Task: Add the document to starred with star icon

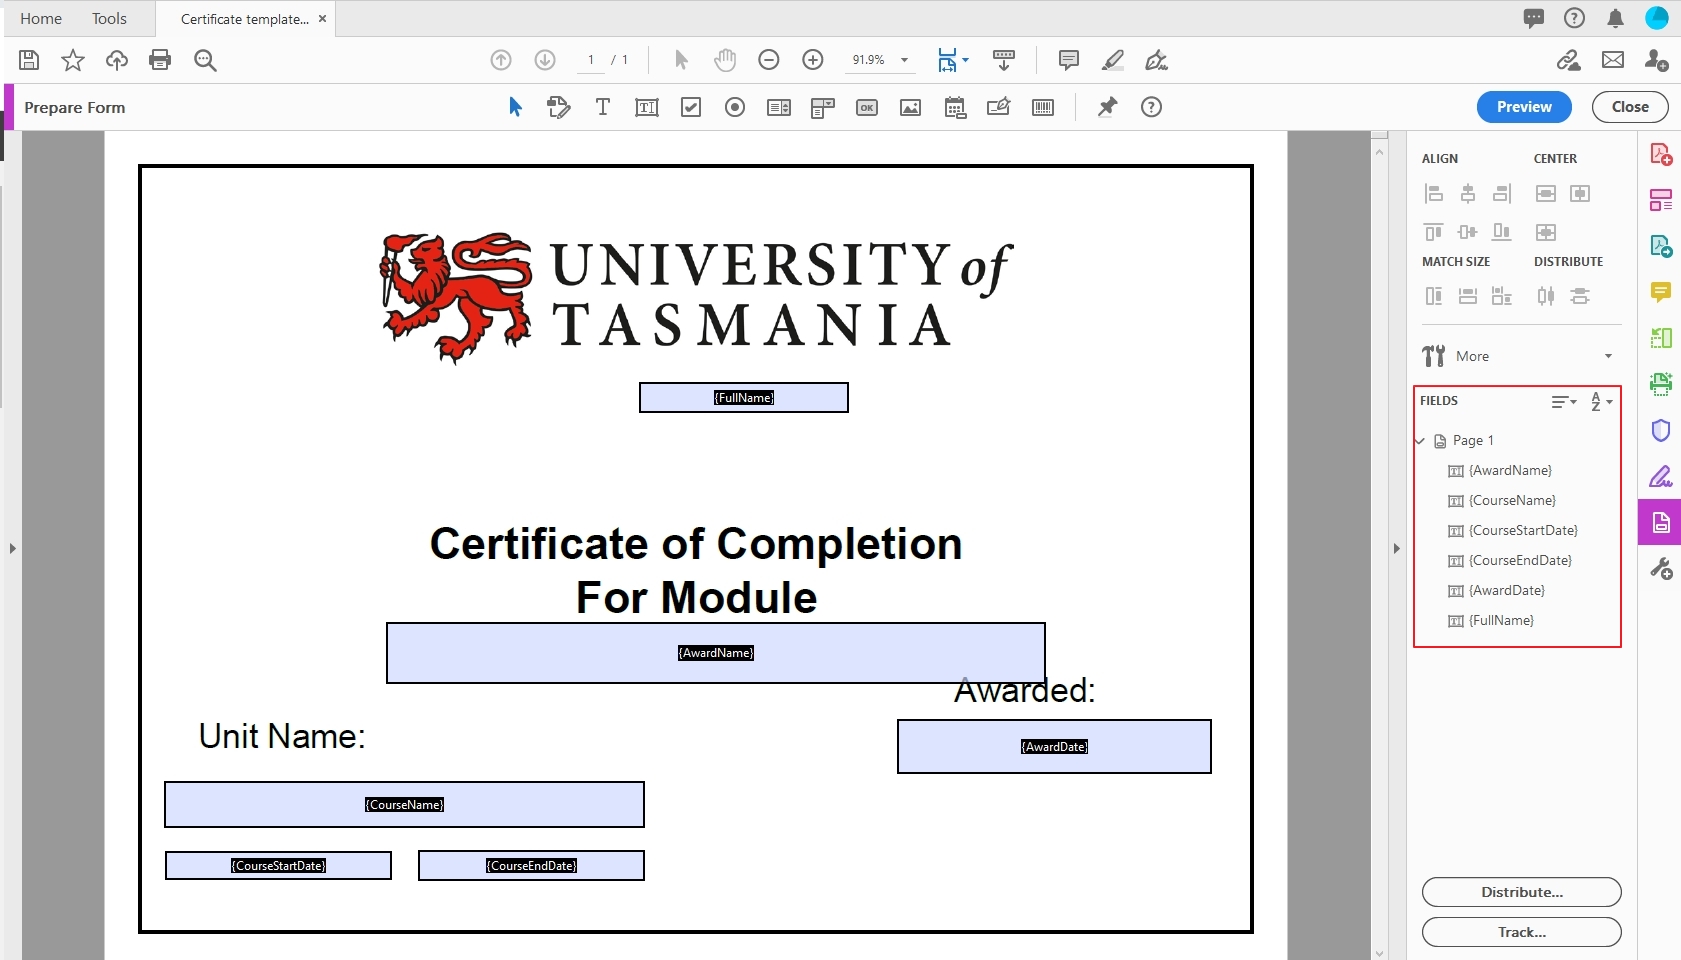Action: click(73, 60)
